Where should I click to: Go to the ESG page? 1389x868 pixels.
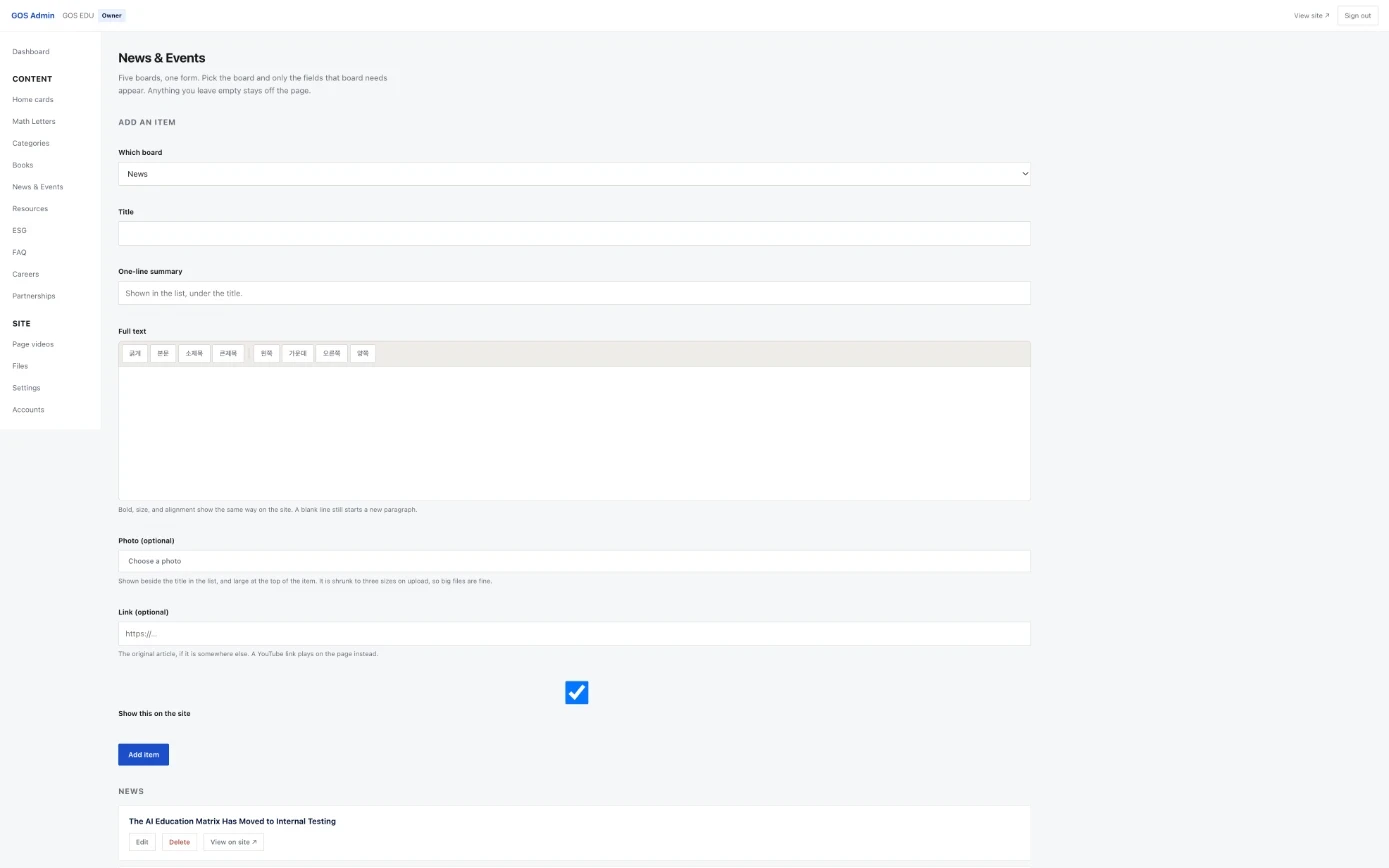[19, 230]
